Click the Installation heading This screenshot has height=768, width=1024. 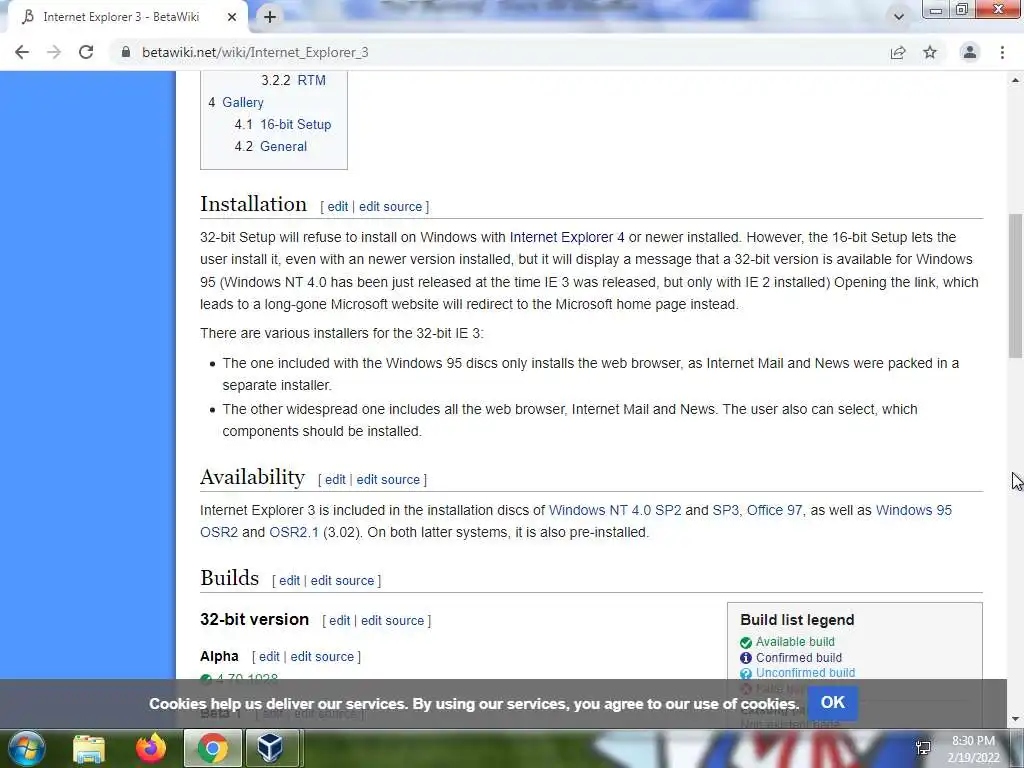(x=253, y=204)
